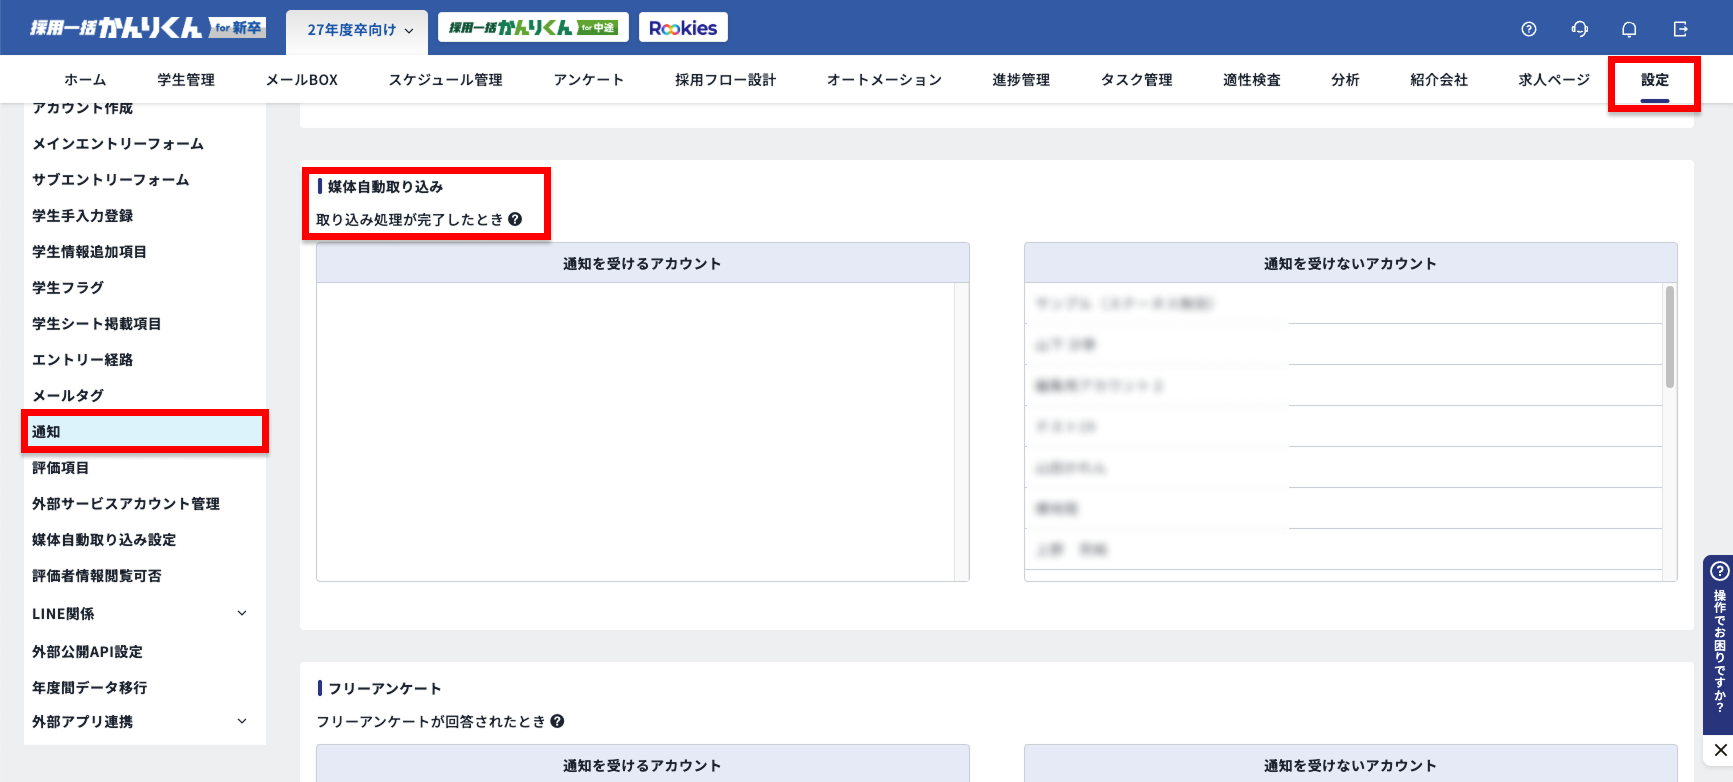Expand the 外部アプリ連携 sidebar section

pyautogui.click(x=241, y=721)
